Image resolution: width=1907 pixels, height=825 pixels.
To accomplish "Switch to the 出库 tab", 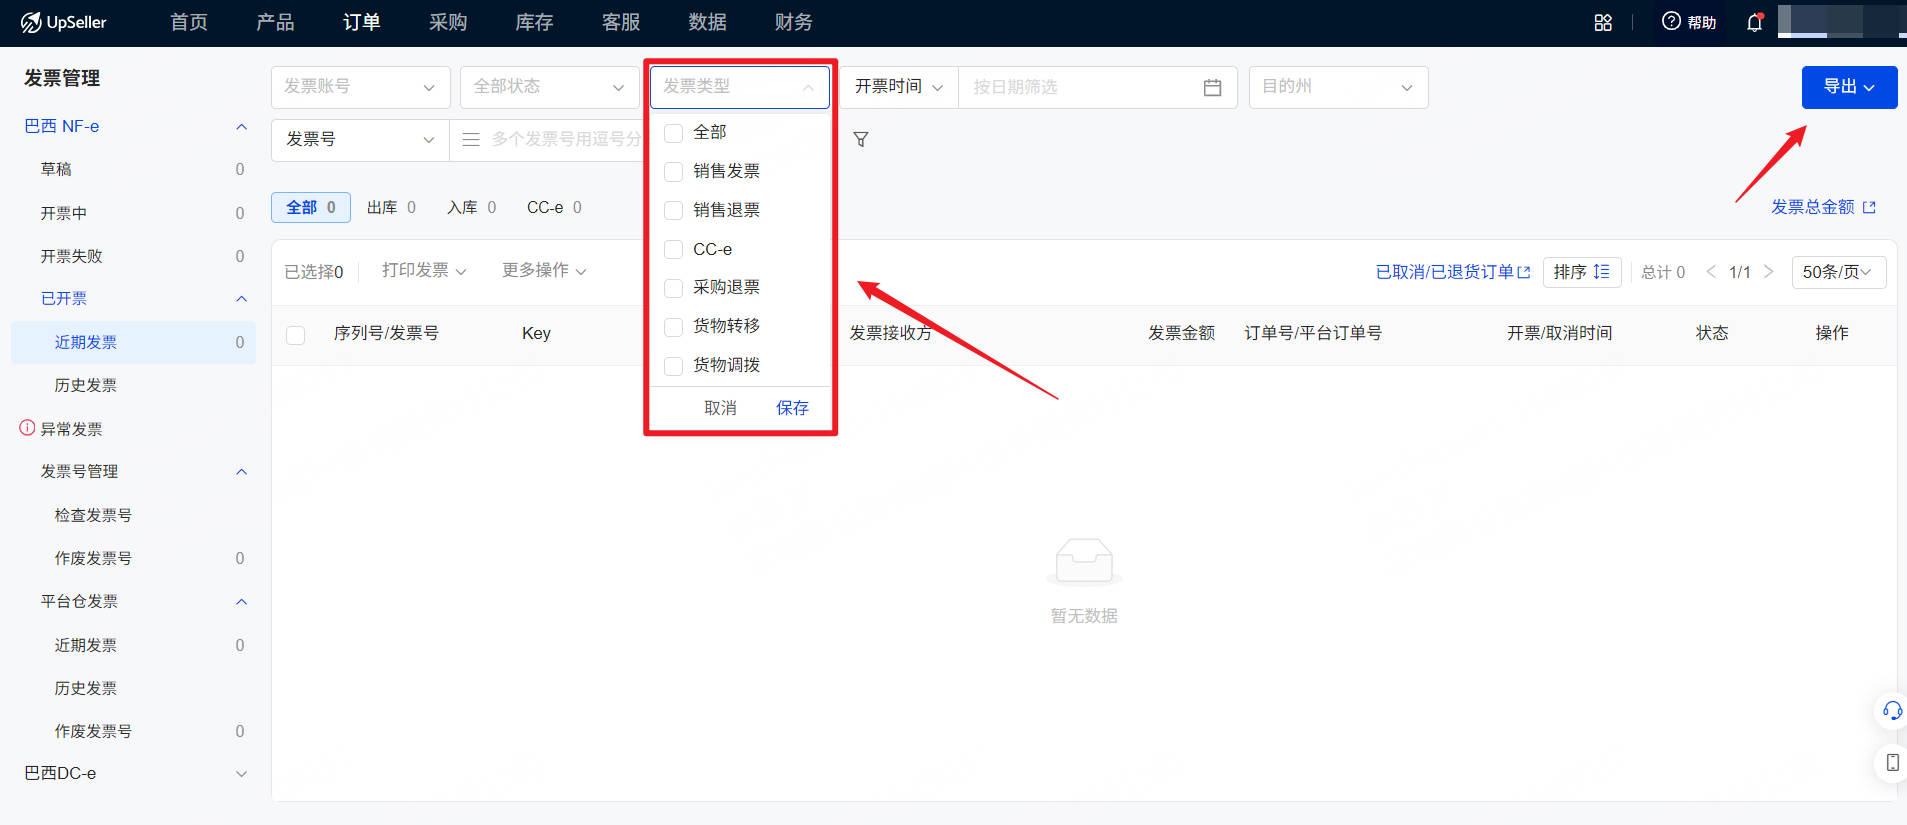I will (391, 207).
